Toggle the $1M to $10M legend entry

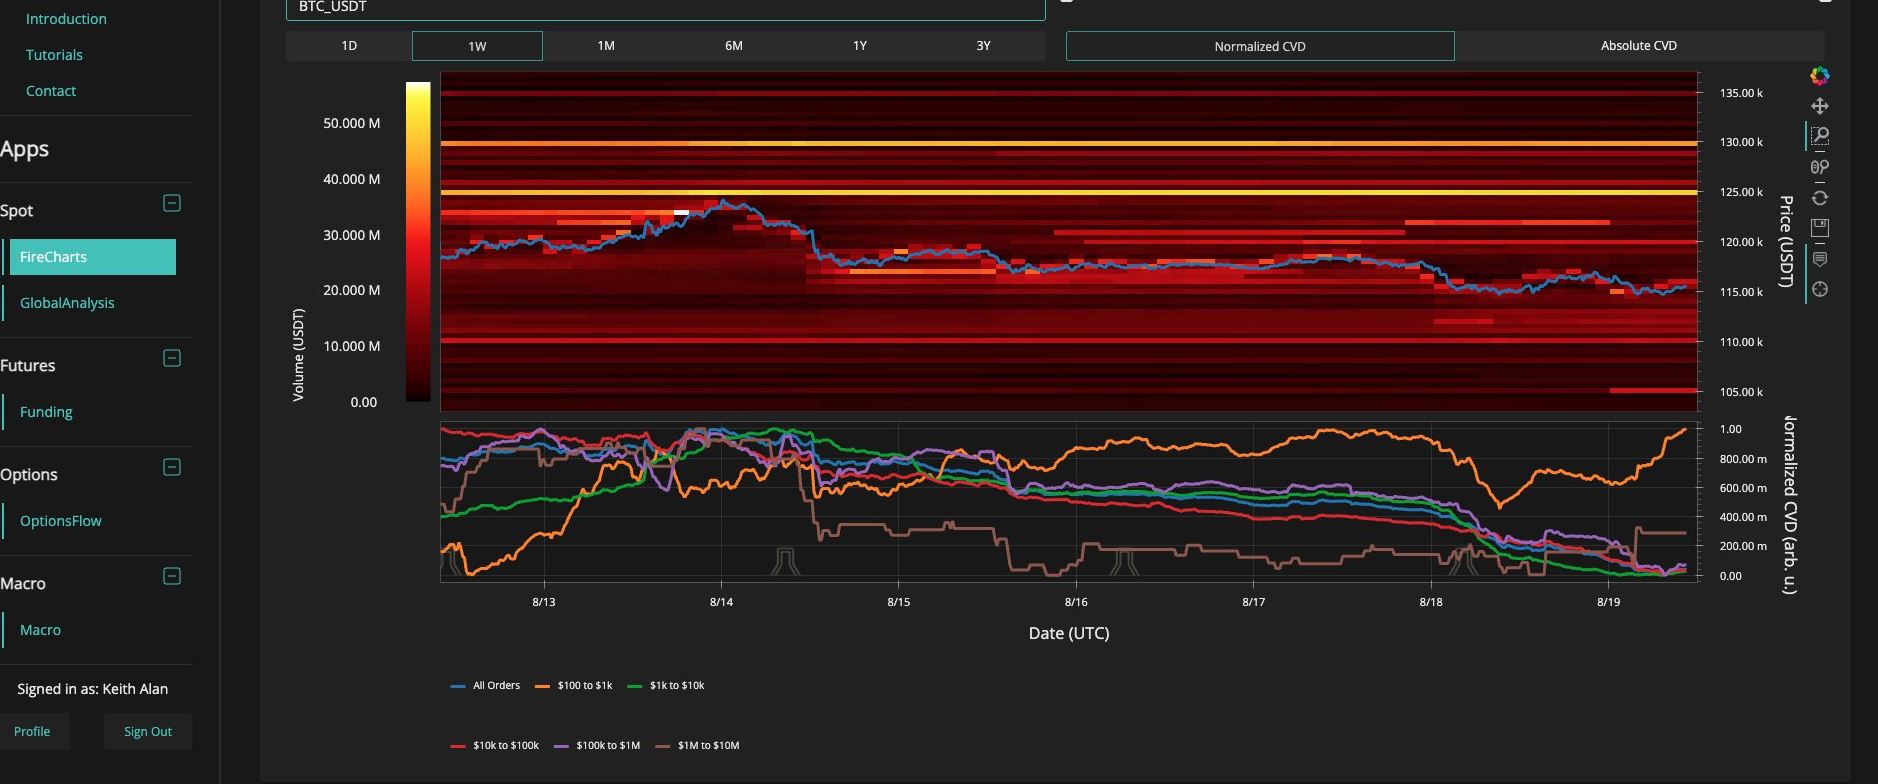(x=698, y=746)
